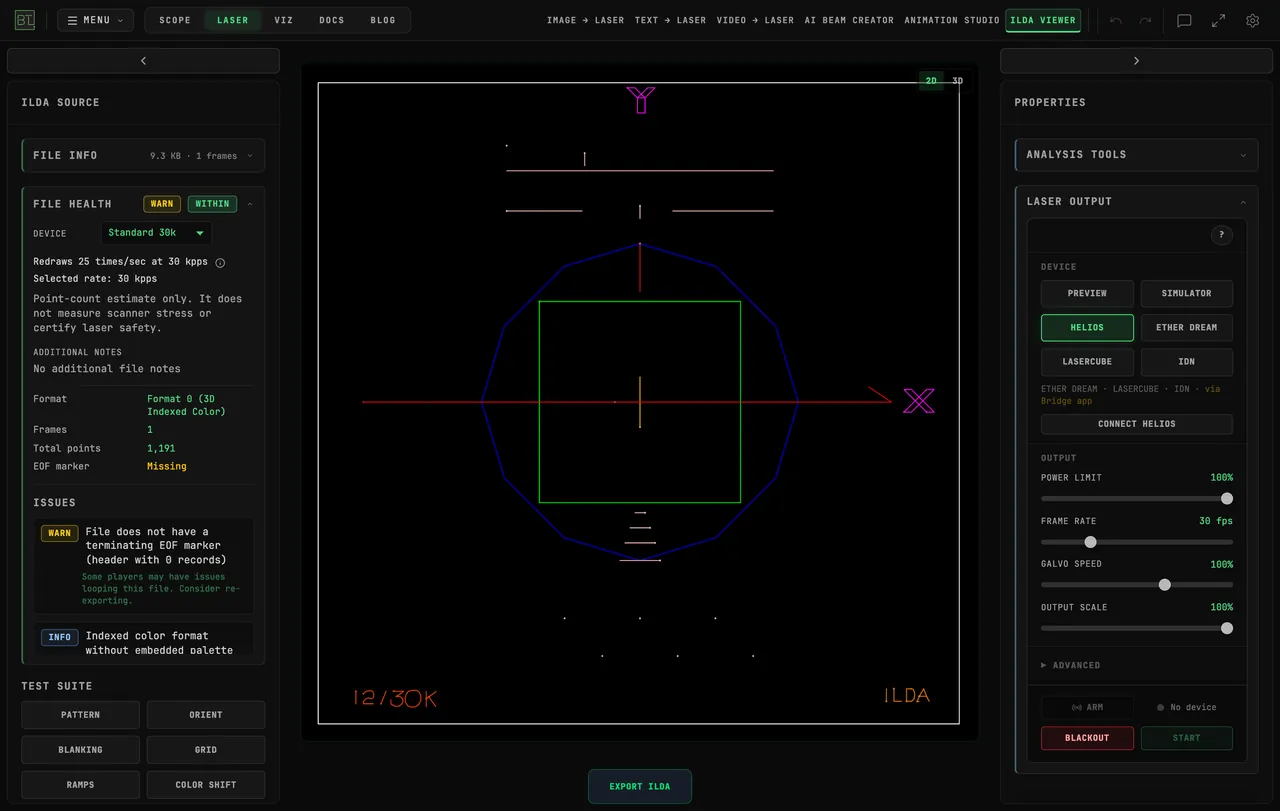Go to the Docs tab
The width and height of the screenshot is (1280, 811).
click(332, 20)
